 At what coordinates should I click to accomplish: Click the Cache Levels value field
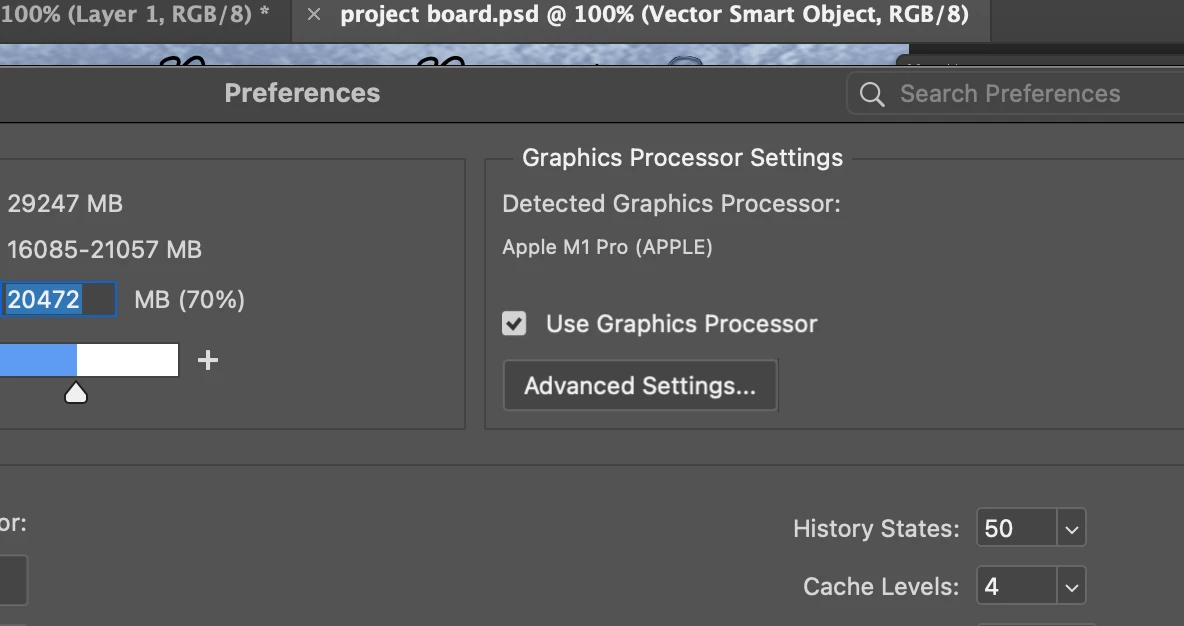click(1016, 587)
